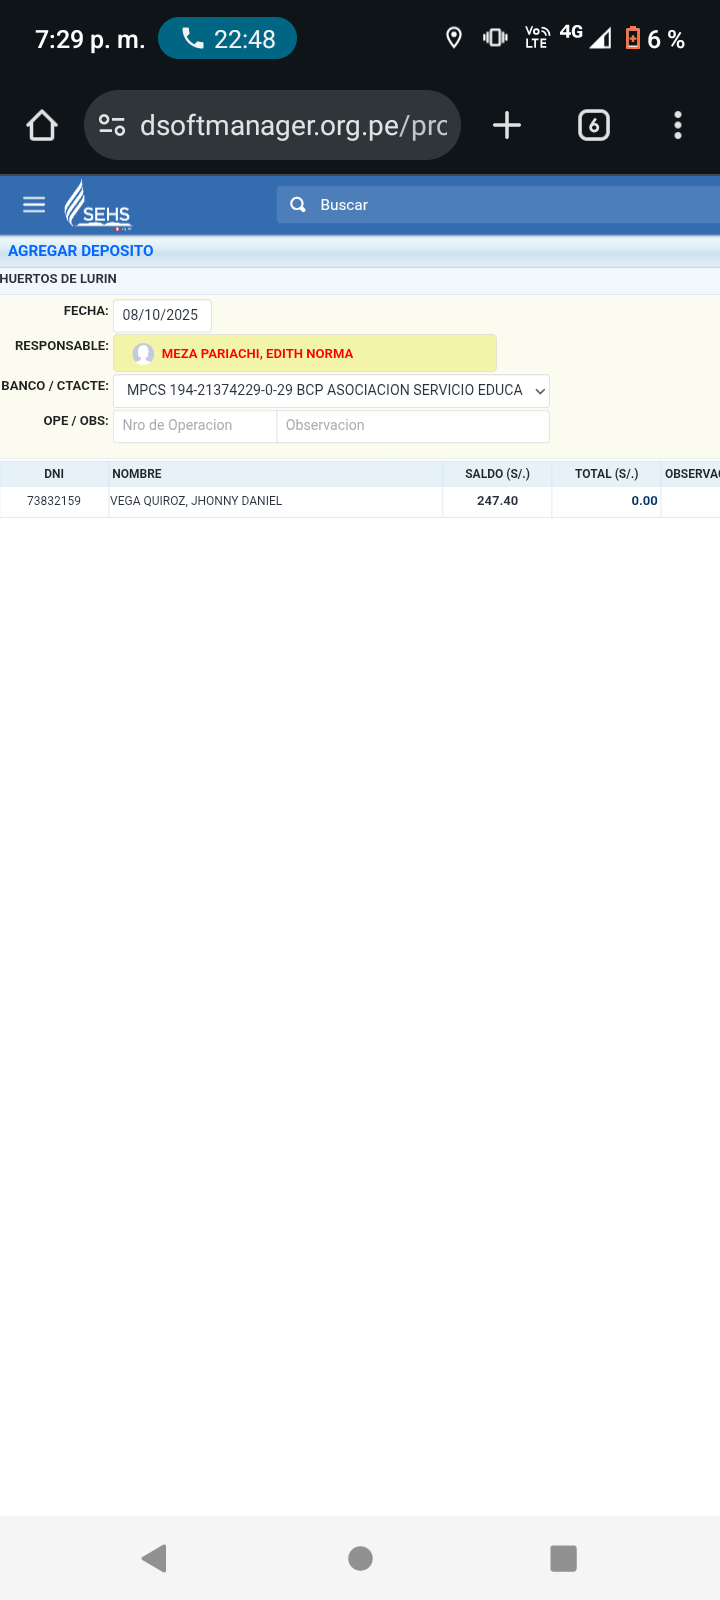Click the responsible person avatar icon
The width and height of the screenshot is (720, 1600).
click(143, 354)
